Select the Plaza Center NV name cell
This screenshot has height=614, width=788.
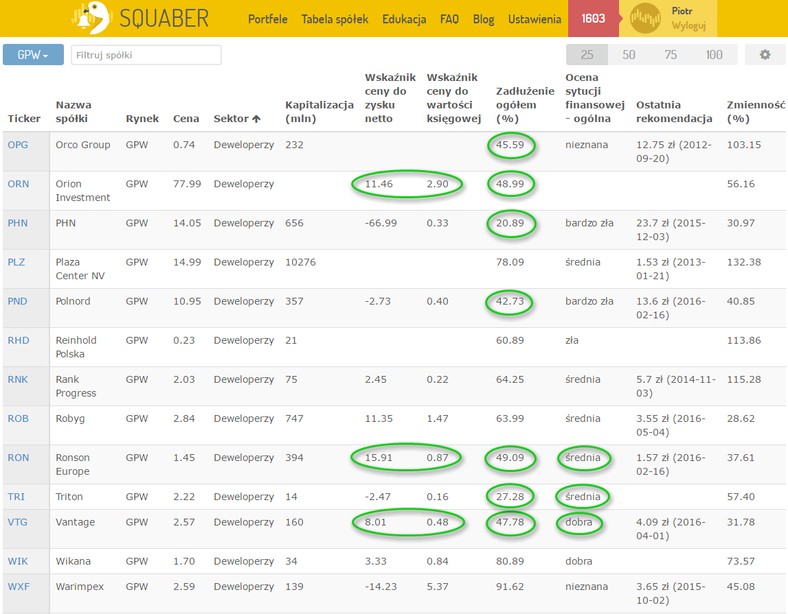pos(80,269)
